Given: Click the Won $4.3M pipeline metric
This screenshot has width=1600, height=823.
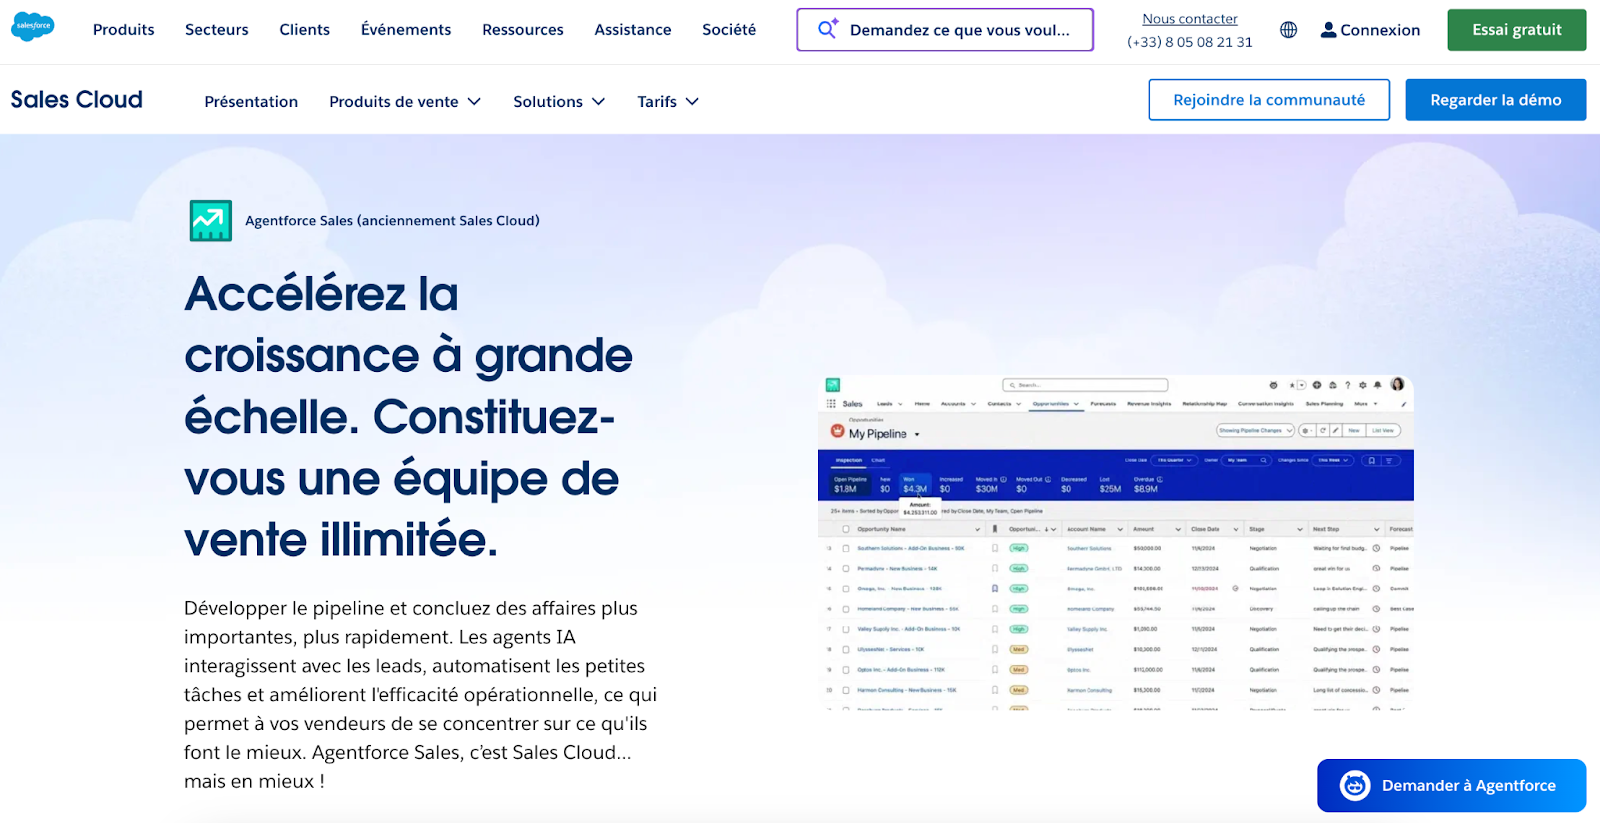Looking at the screenshot, I should pyautogui.click(x=915, y=484).
